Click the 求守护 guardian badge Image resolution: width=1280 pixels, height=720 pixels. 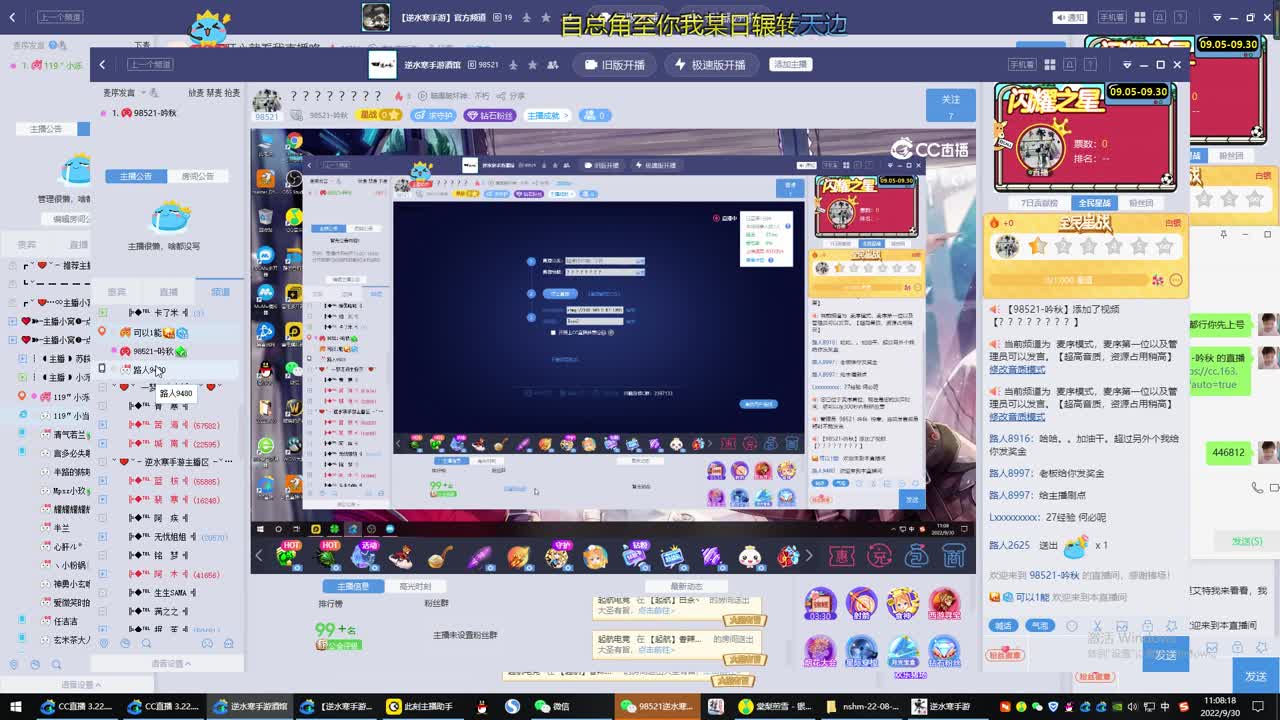[434, 115]
